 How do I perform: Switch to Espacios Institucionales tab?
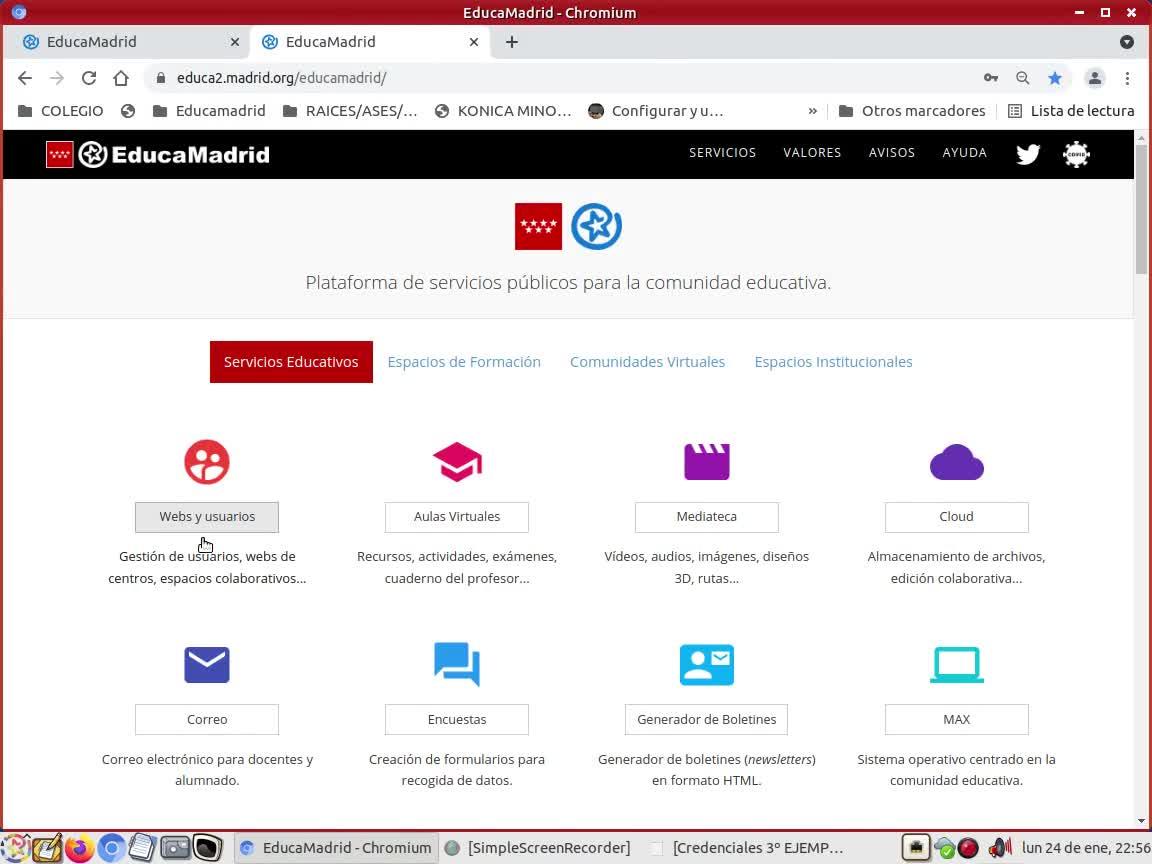pos(833,361)
